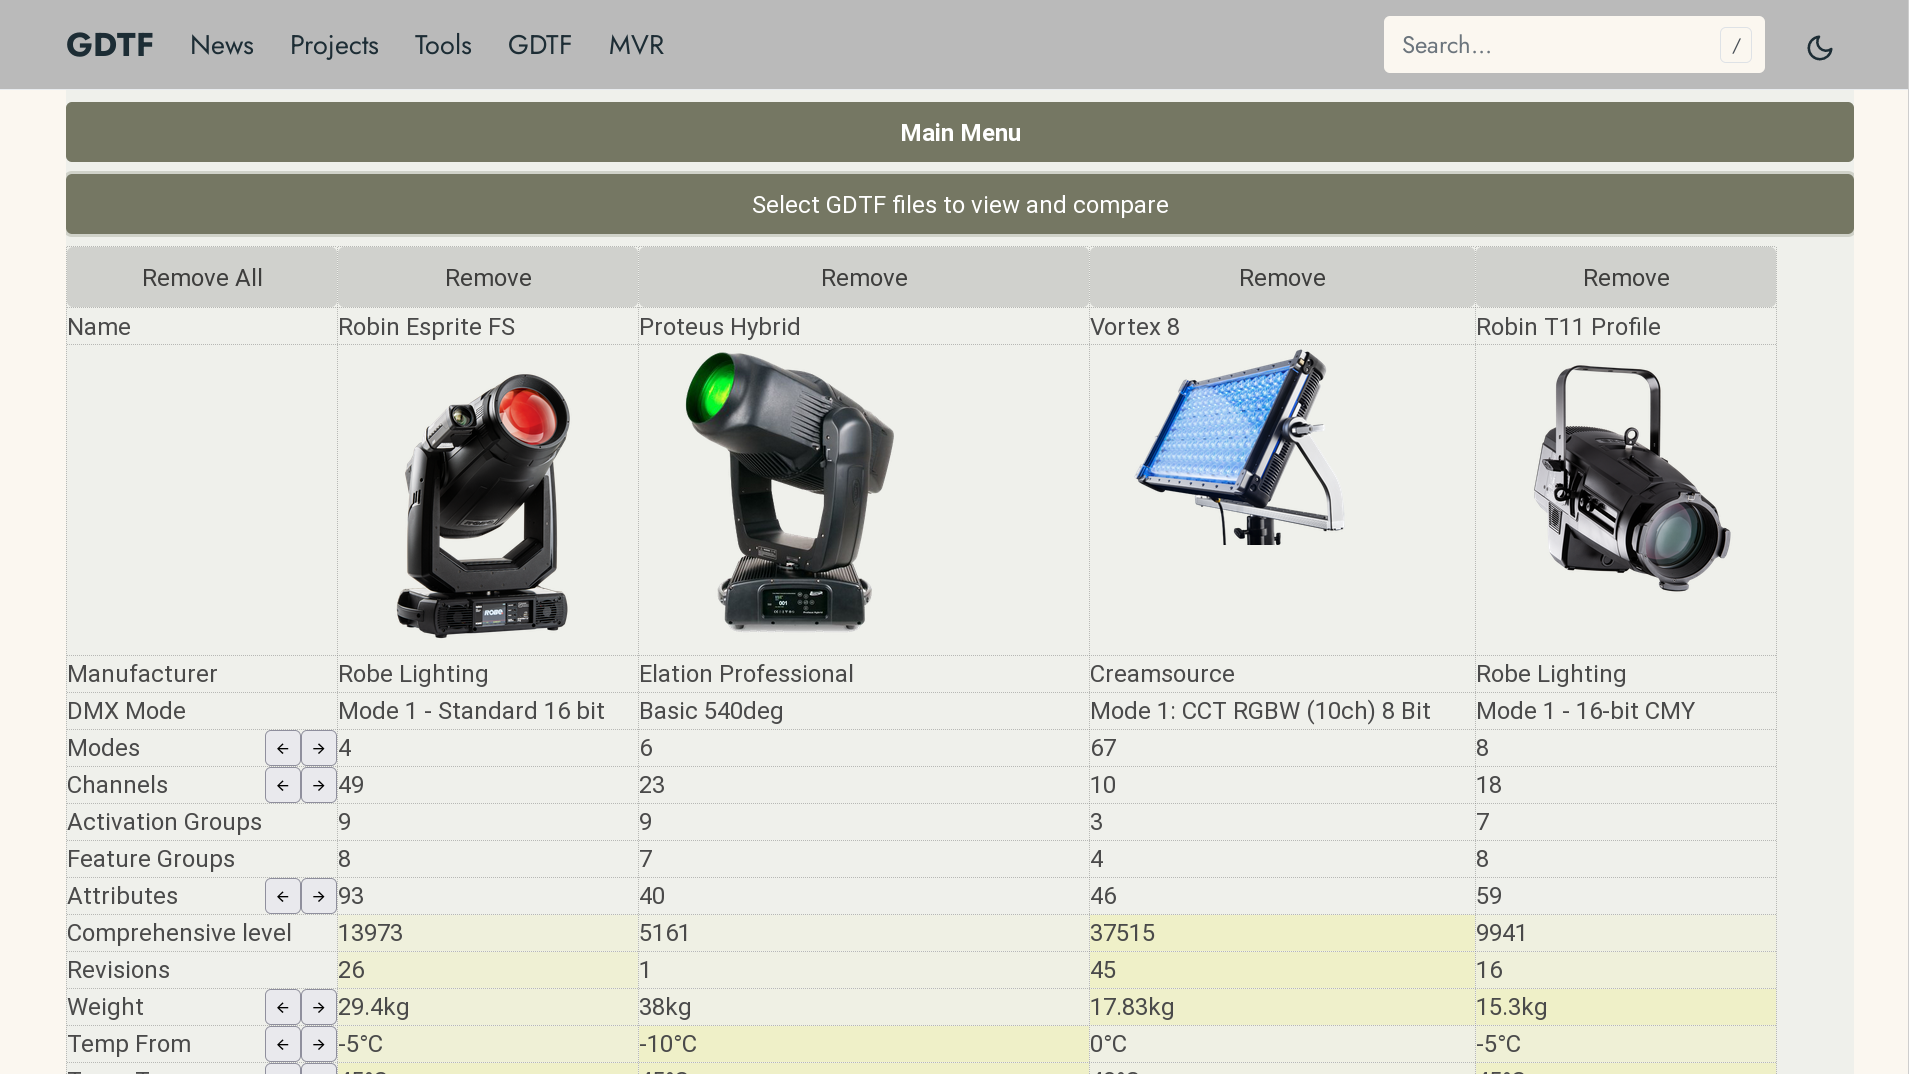Click Mode 1: CCT RGBW (10ch) 8 Bit
This screenshot has width=1909, height=1074.
click(1282, 711)
